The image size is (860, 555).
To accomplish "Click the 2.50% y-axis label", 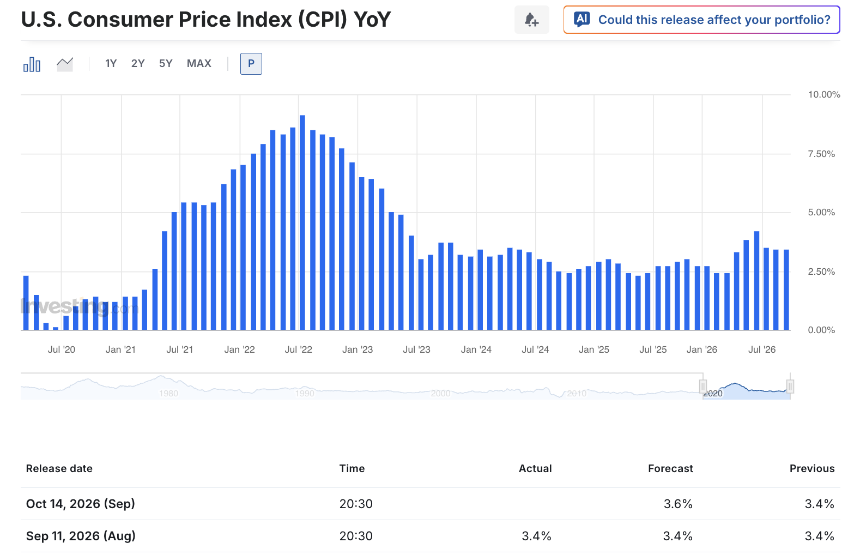I will point(821,272).
